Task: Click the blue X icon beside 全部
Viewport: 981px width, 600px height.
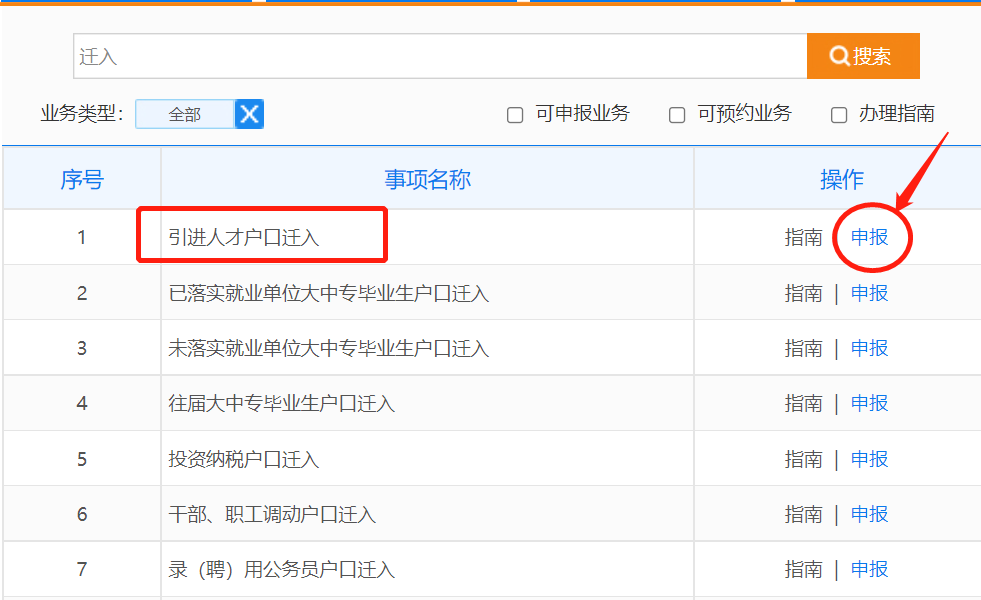Action: coord(249,114)
